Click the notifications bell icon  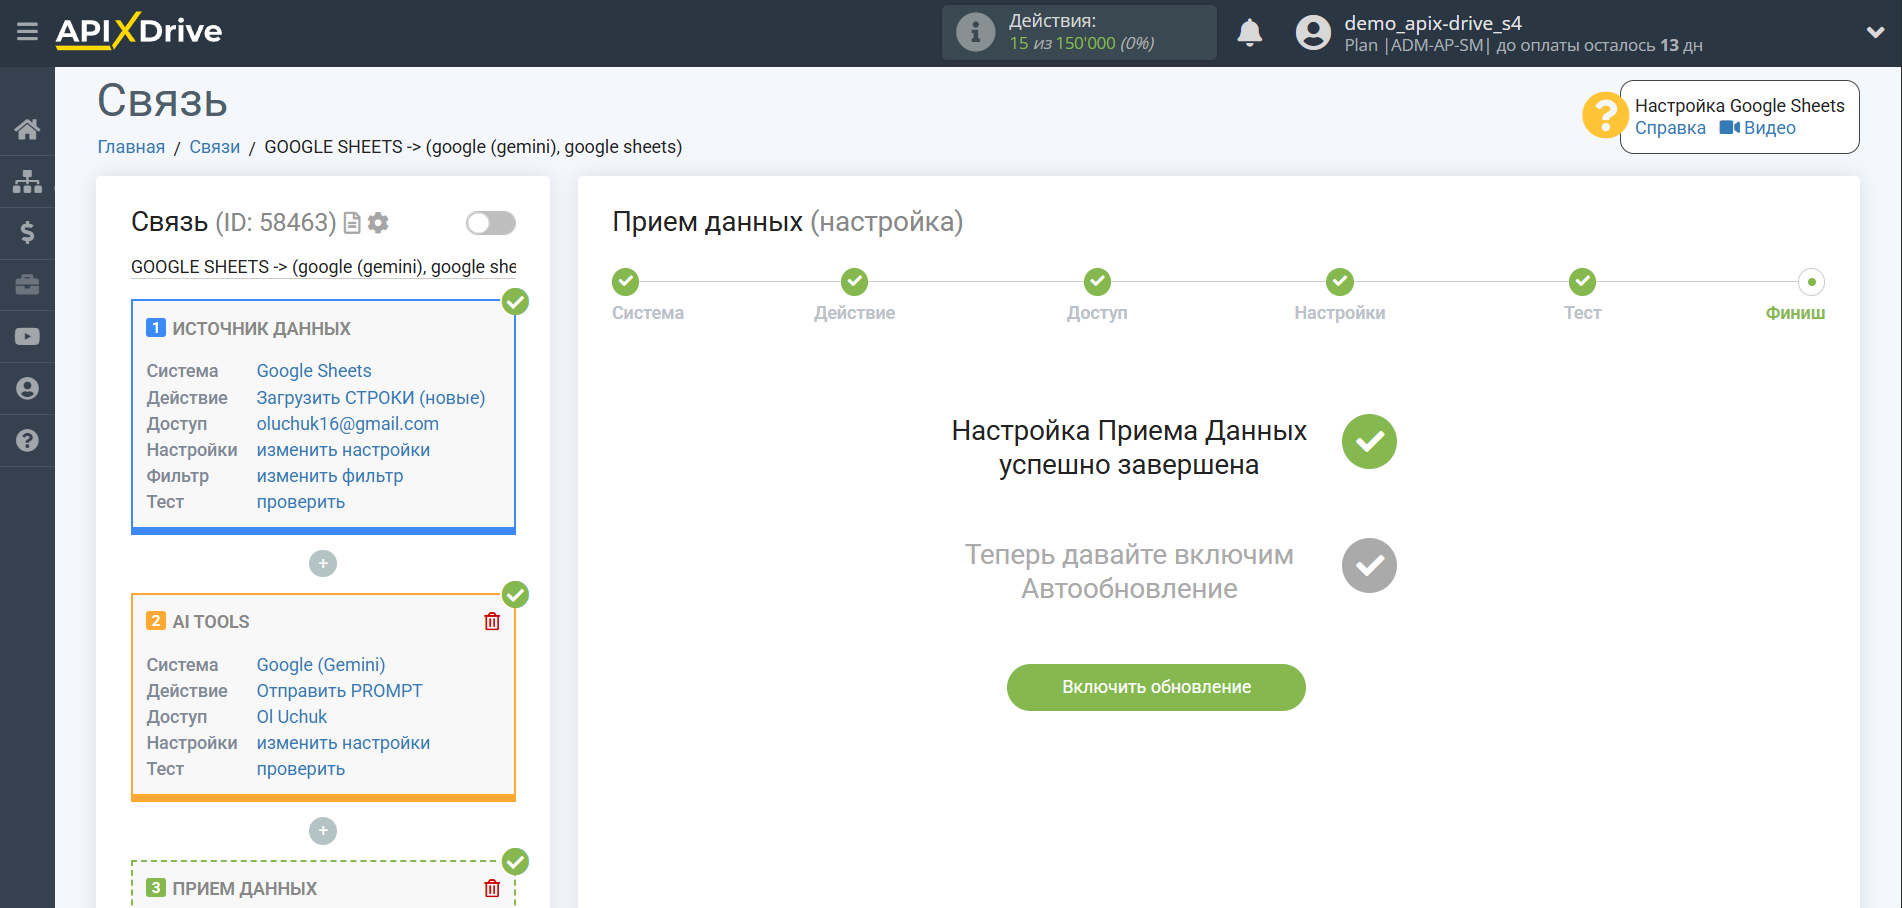pos(1249,32)
